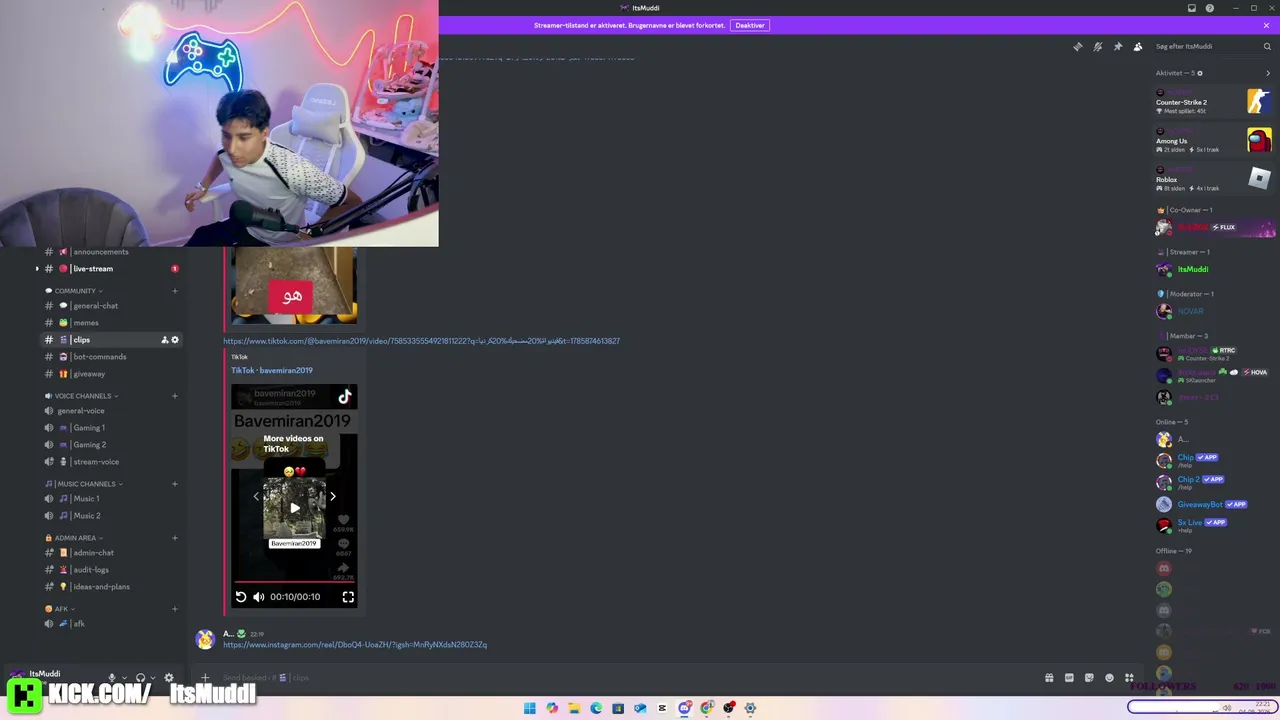Image resolution: width=1280 pixels, height=720 pixels.
Task: Join the general-voice channel
Action: point(111,411)
